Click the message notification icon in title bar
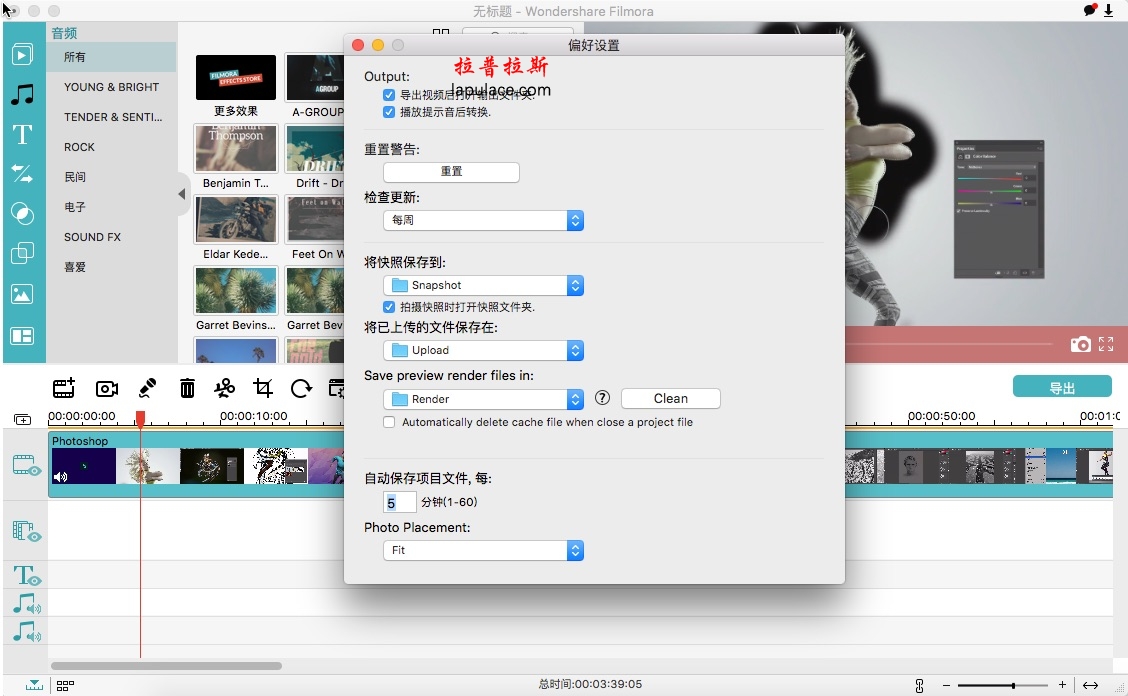 [x=1090, y=10]
